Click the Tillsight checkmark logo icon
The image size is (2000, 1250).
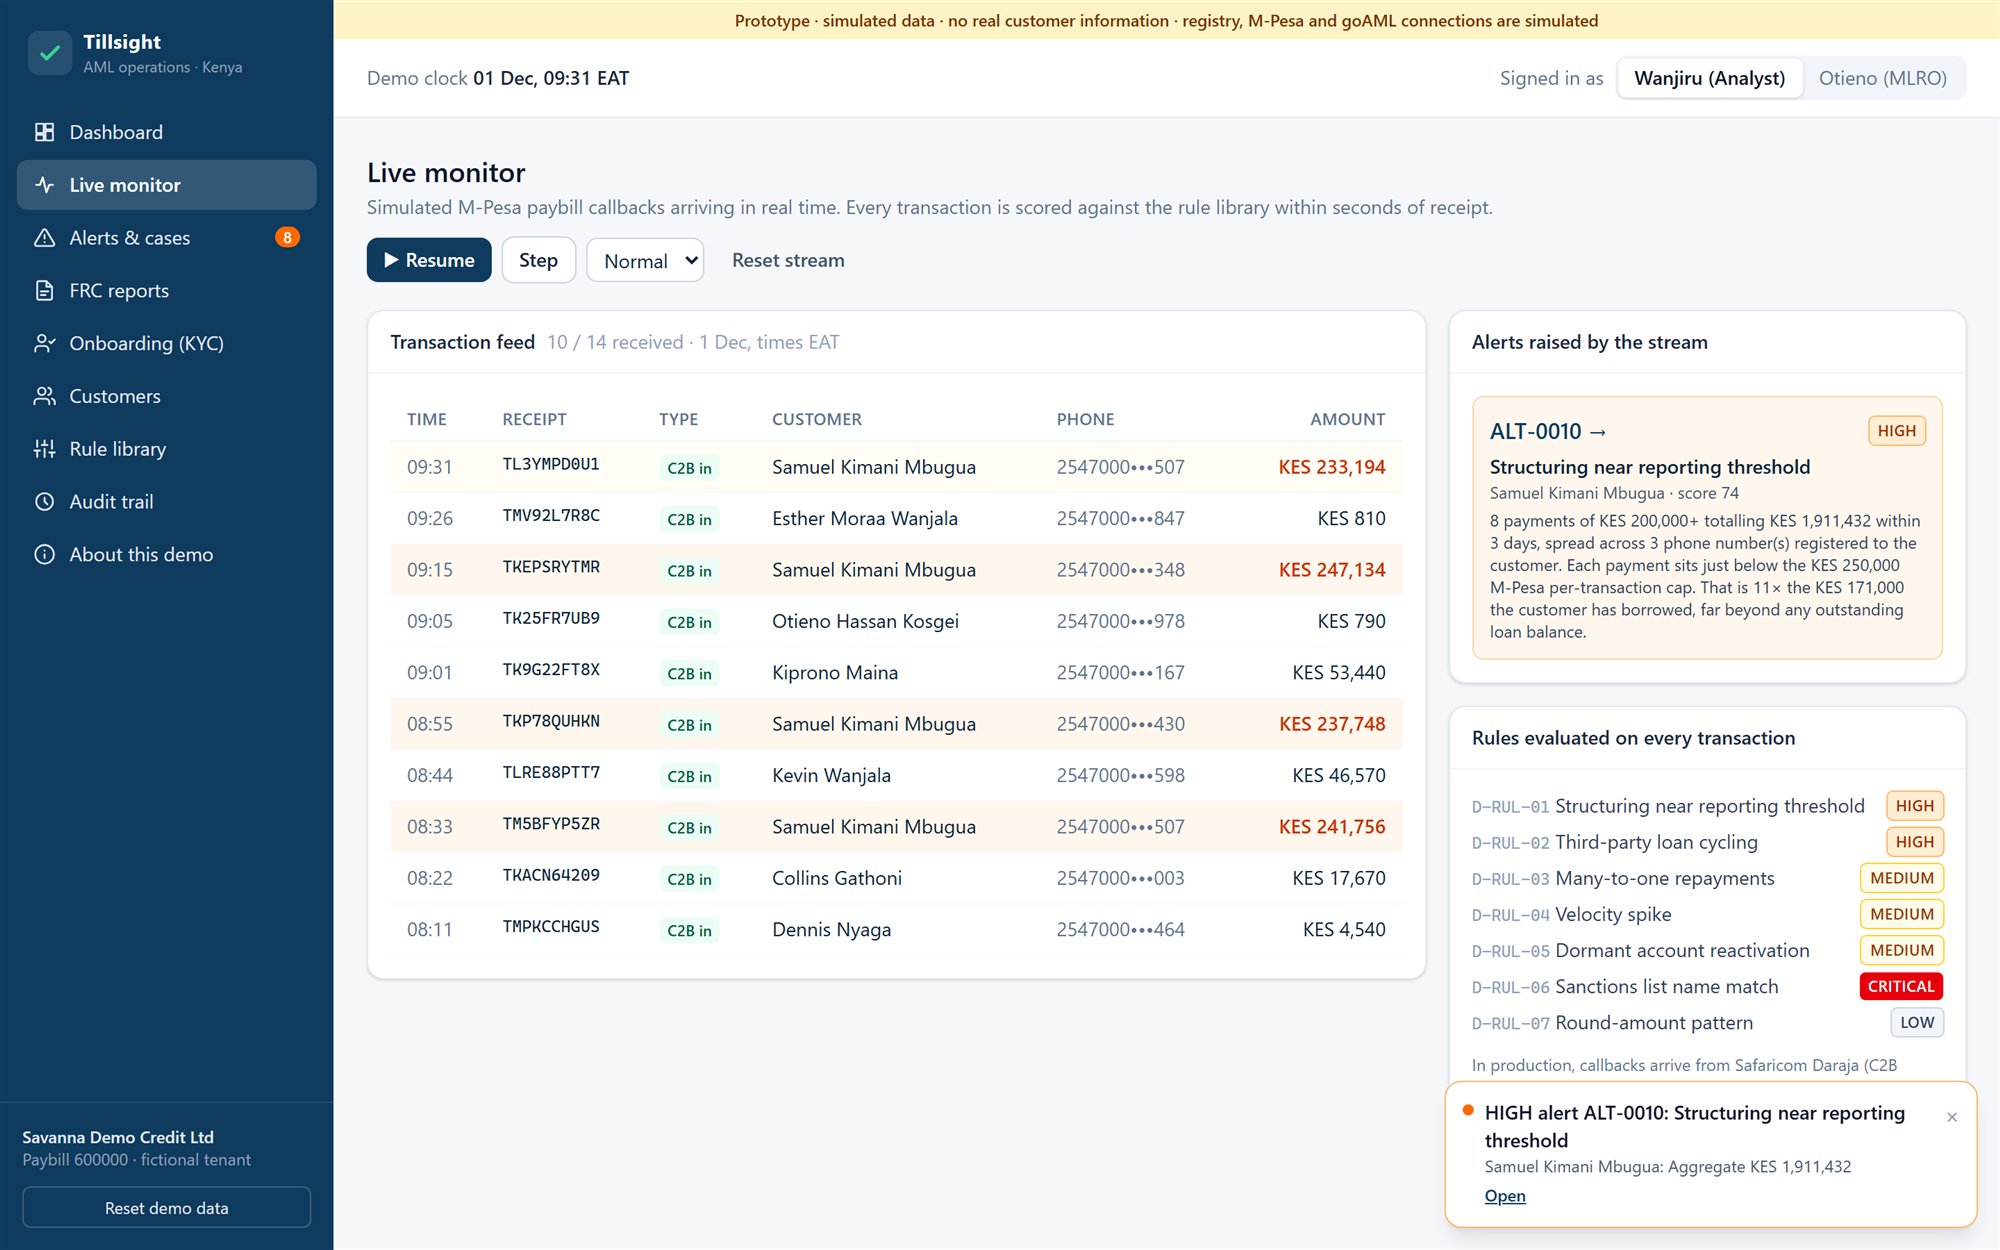tap(49, 53)
